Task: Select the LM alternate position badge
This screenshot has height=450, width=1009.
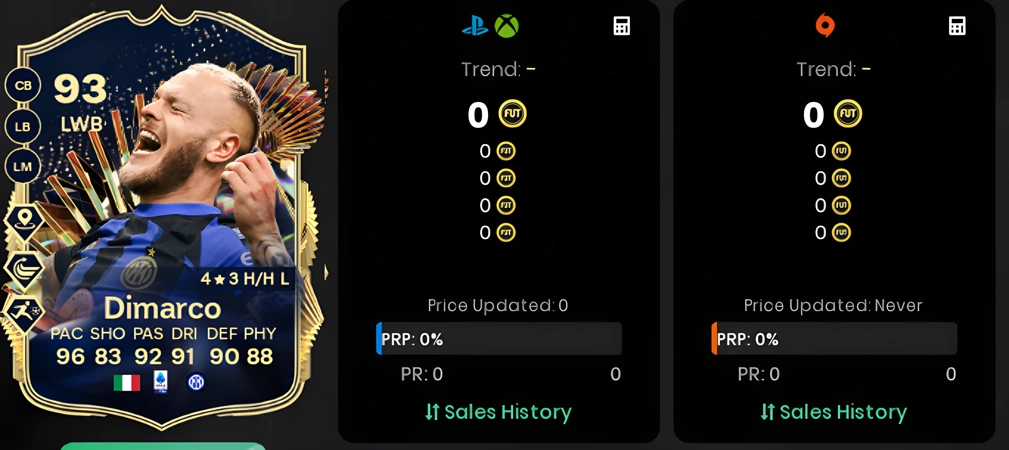Action: click(x=23, y=167)
